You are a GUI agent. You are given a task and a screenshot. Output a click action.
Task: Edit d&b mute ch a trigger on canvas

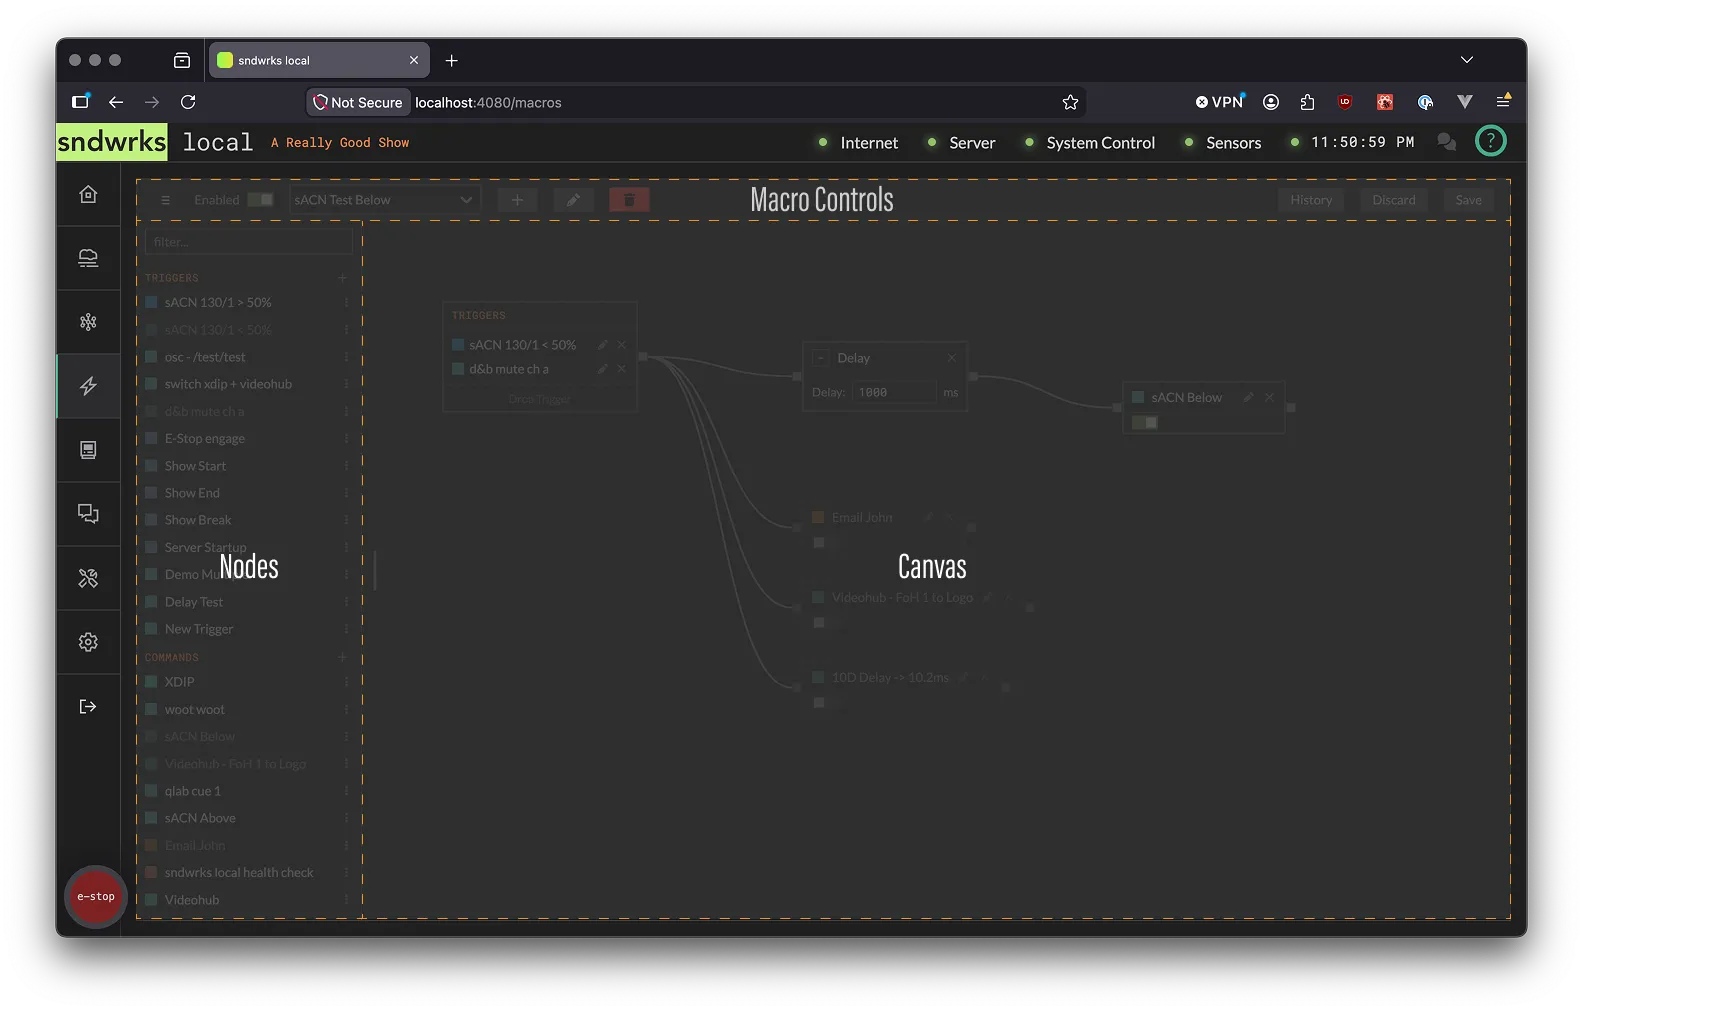click(x=603, y=369)
